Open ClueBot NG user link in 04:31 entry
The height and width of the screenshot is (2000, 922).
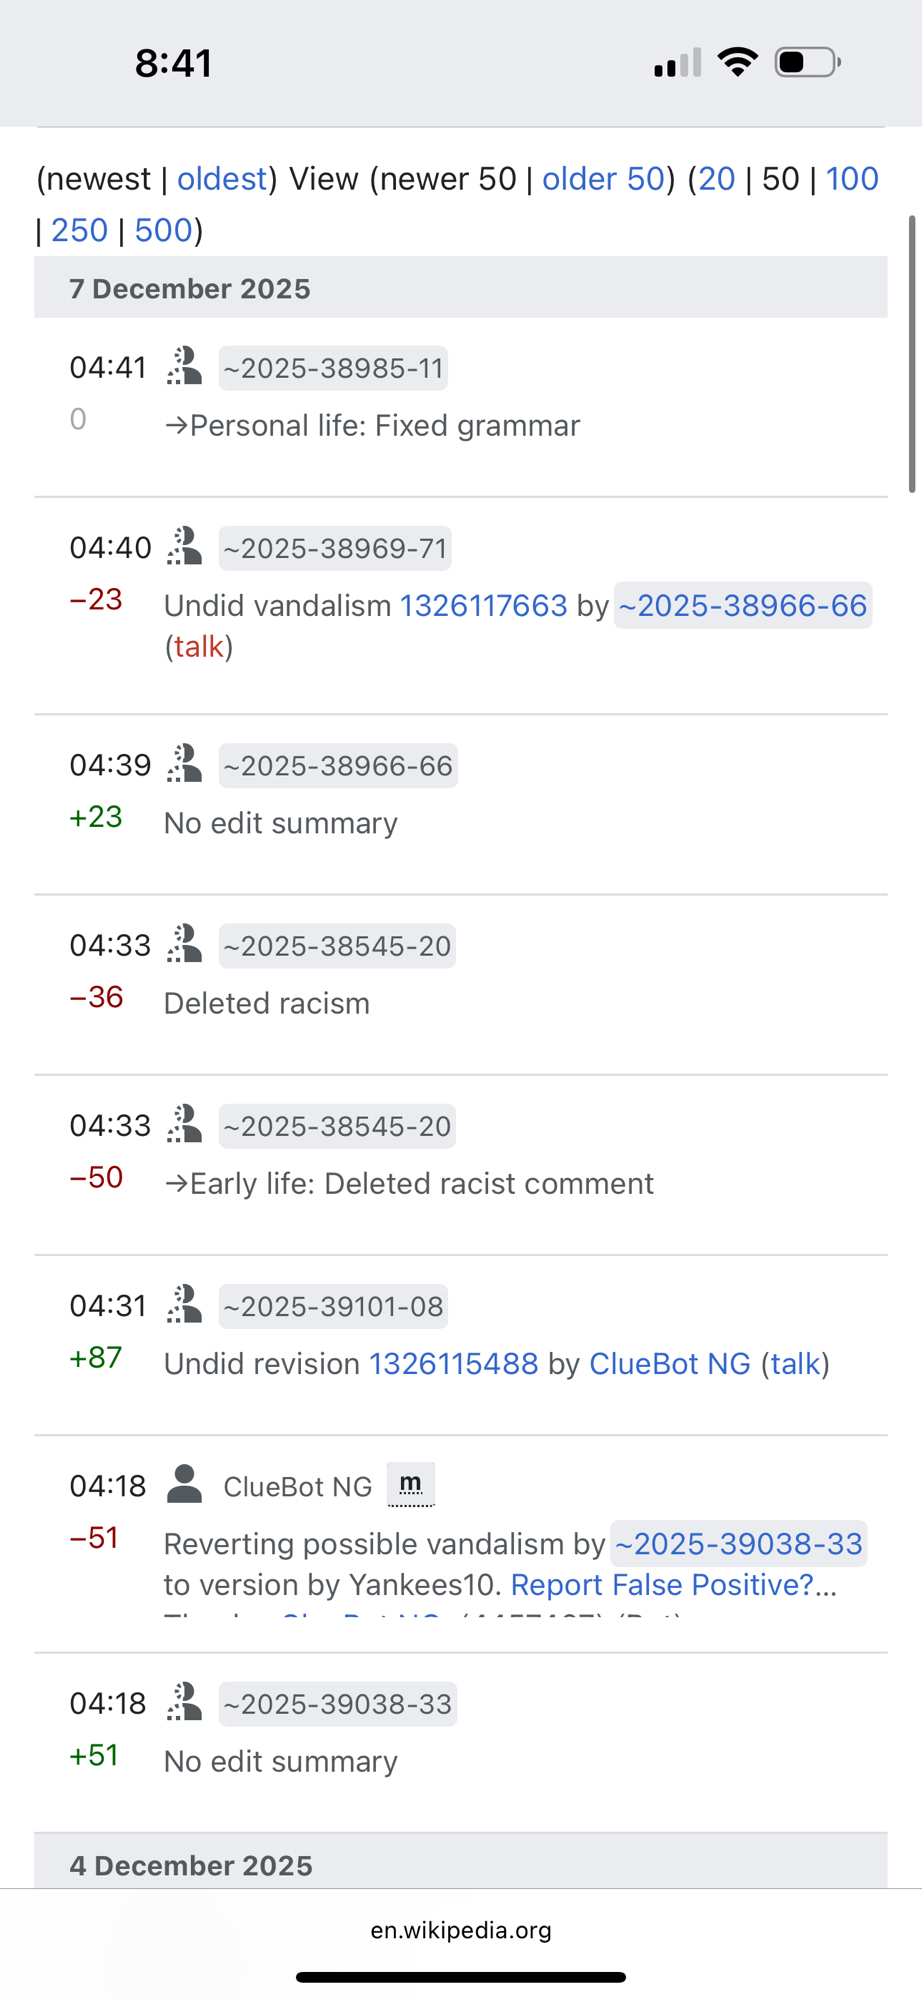670,1364
